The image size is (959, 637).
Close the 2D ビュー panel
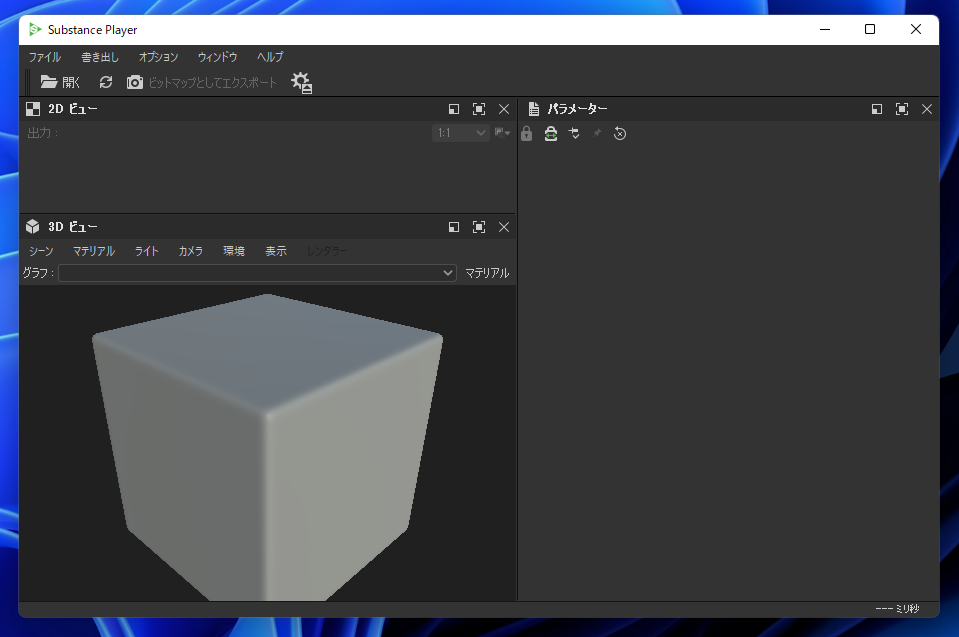click(x=504, y=109)
